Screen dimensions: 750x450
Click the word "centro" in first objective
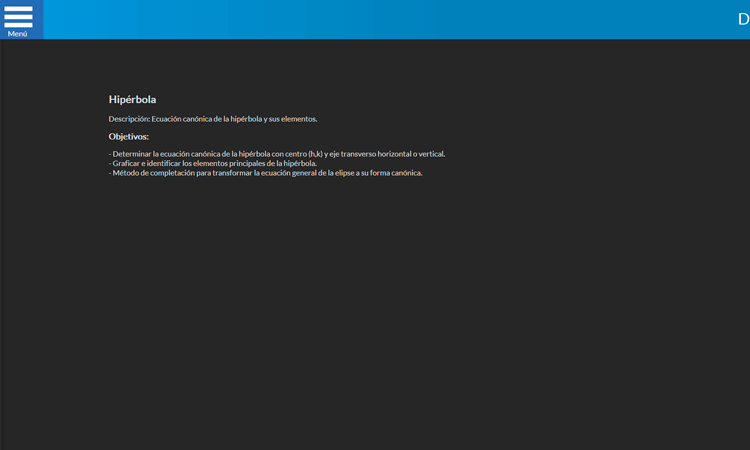295,154
